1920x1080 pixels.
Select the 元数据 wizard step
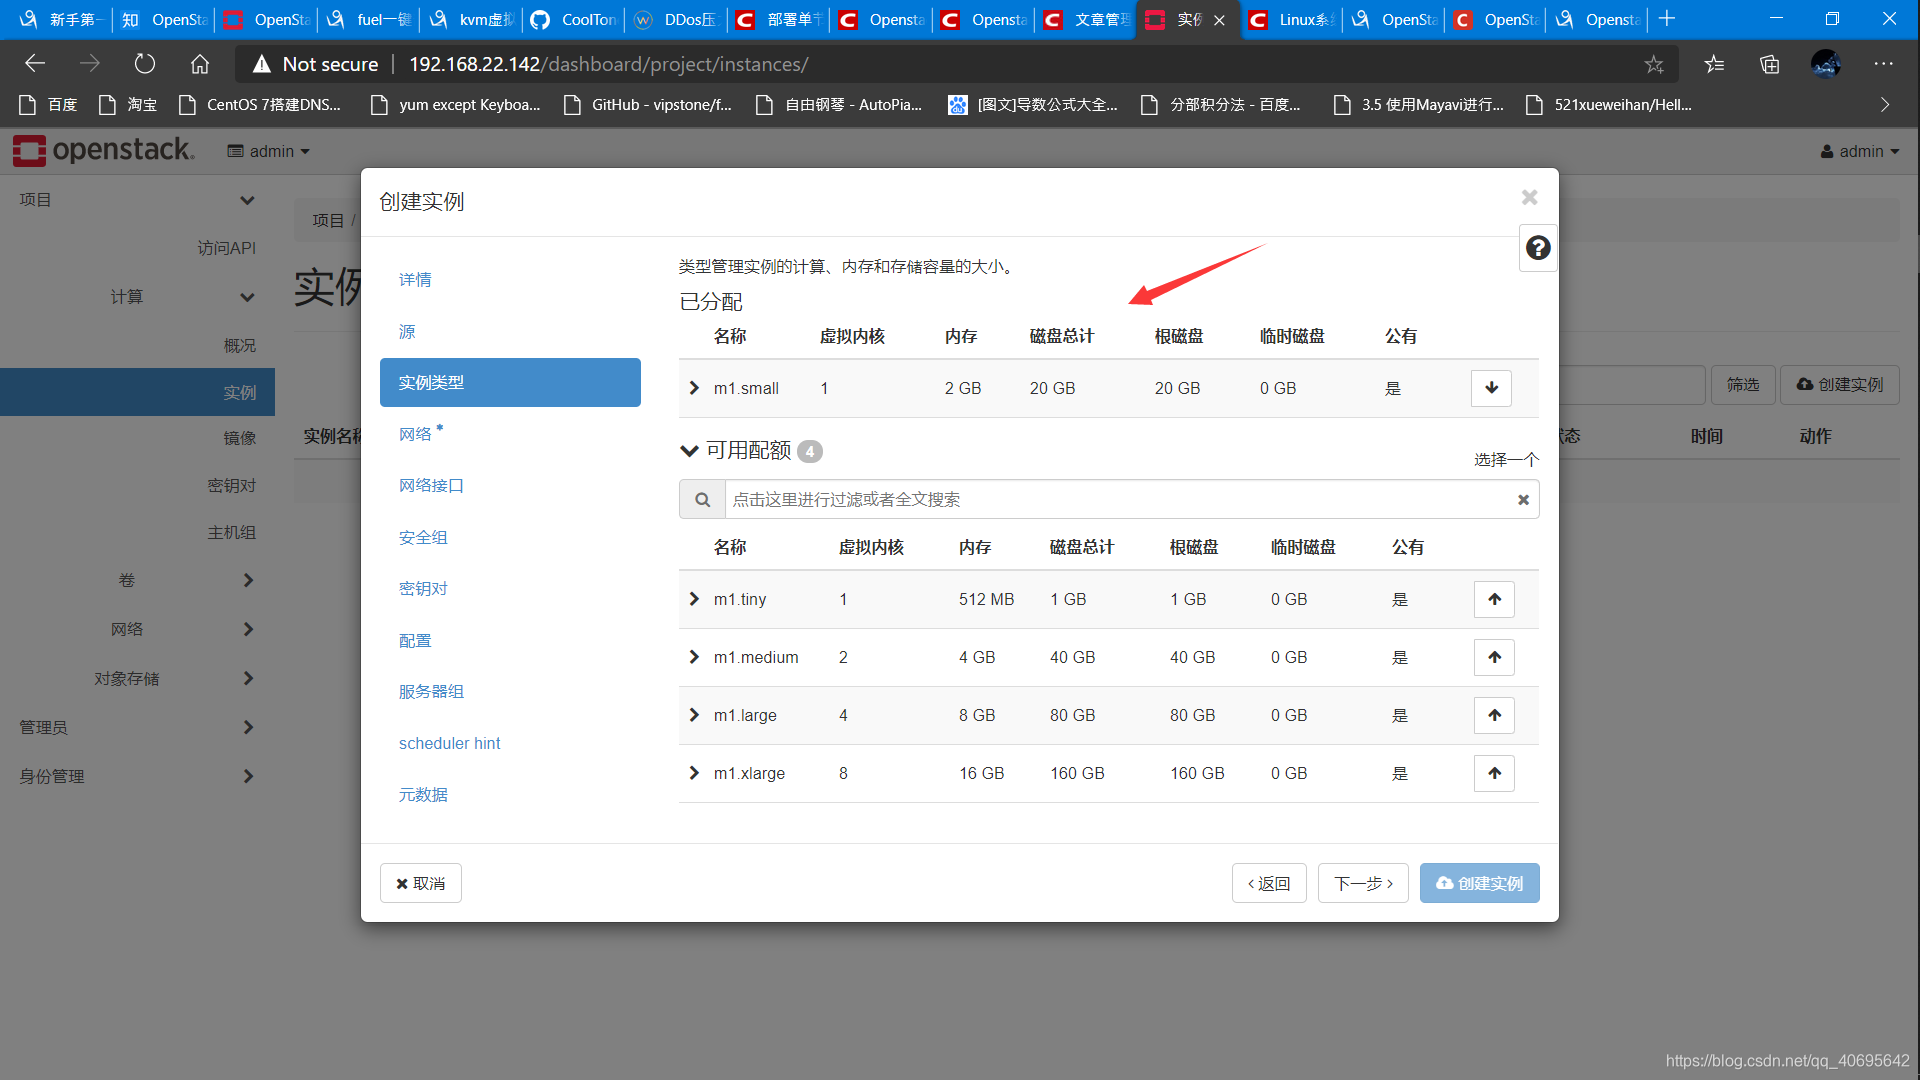point(423,795)
